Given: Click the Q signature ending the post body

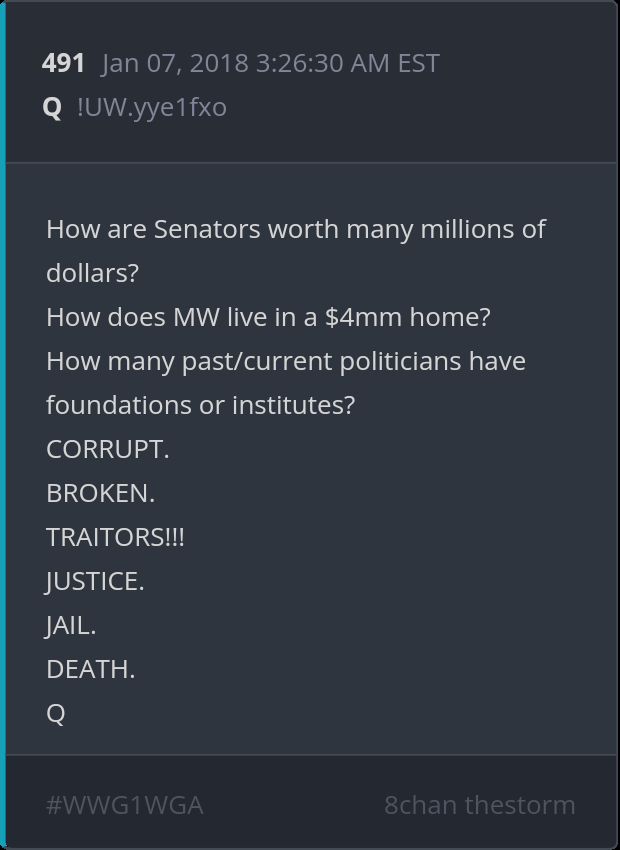Looking at the screenshot, I should pyautogui.click(x=56, y=713).
